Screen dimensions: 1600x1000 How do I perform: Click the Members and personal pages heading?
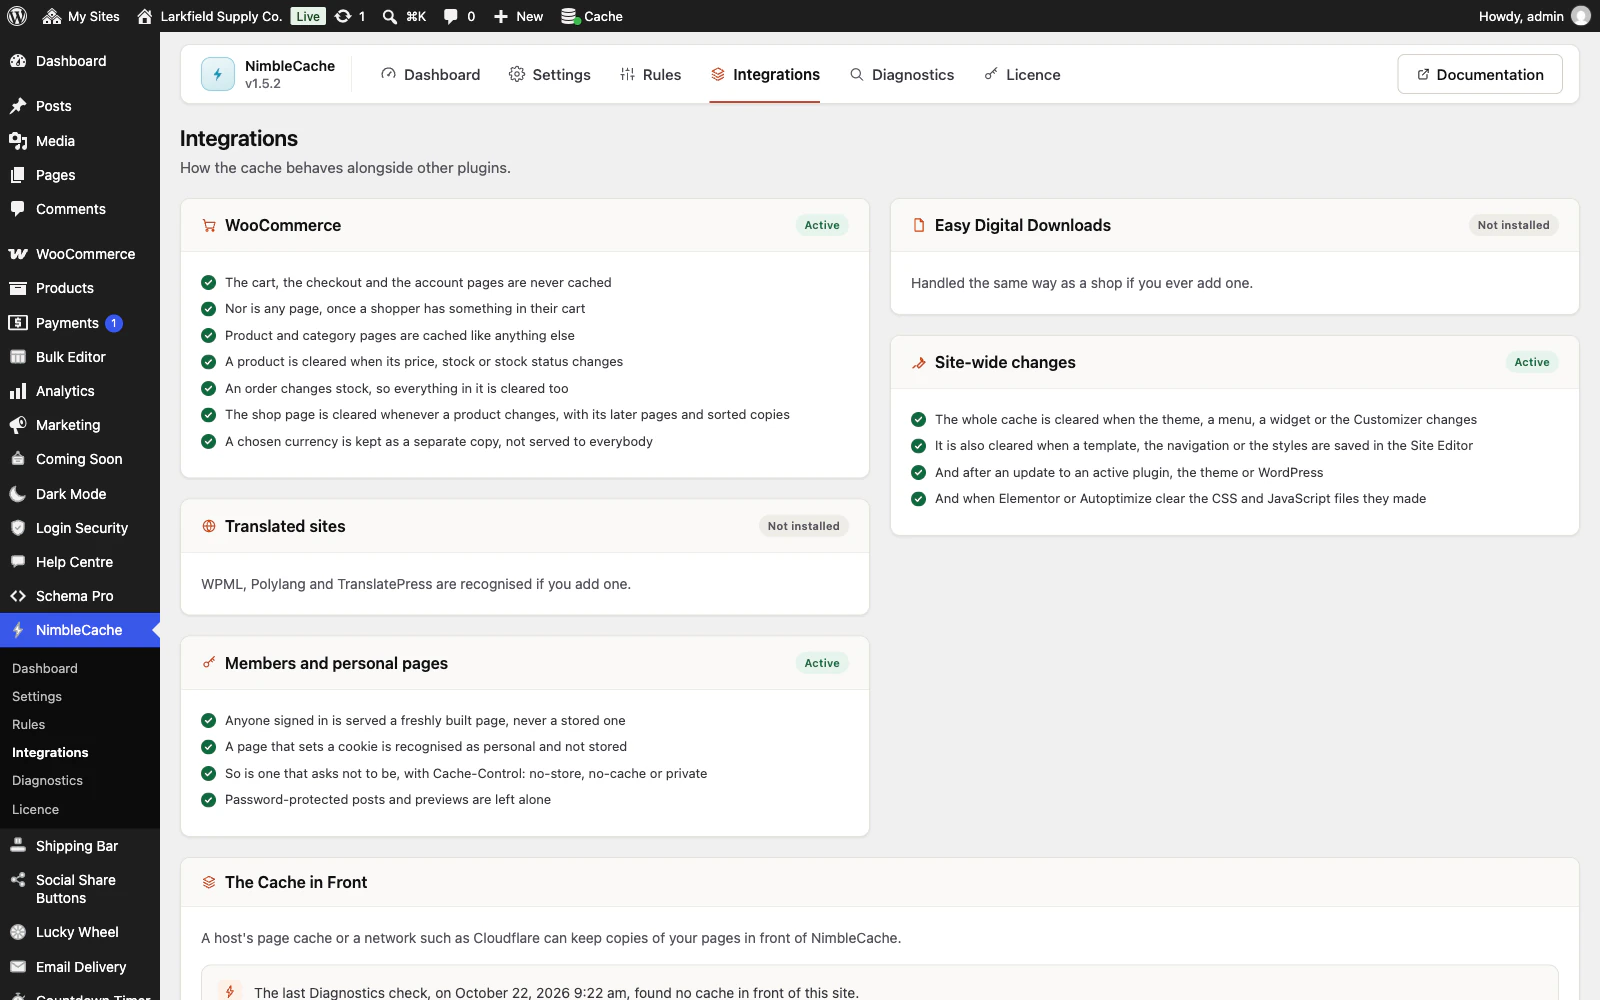pyautogui.click(x=336, y=663)
